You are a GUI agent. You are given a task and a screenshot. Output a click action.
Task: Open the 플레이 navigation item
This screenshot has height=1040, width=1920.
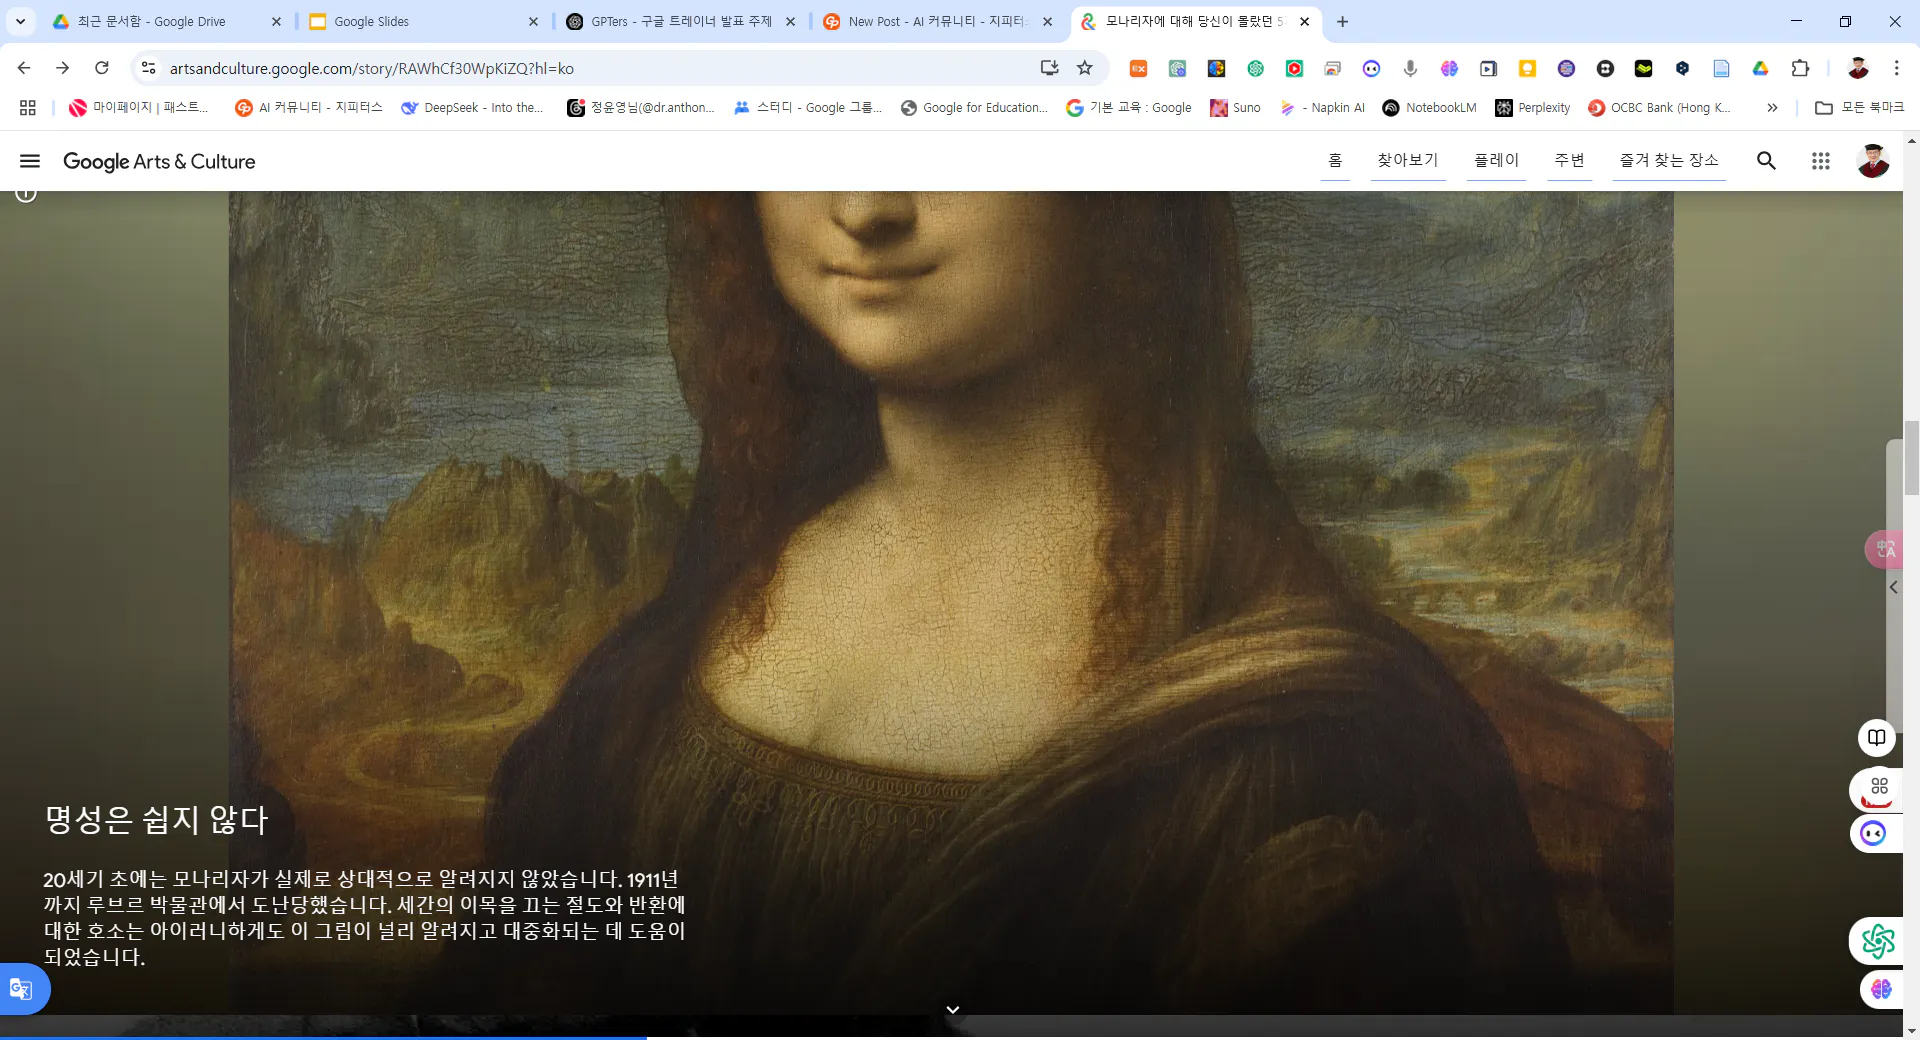coord(1496,160)
